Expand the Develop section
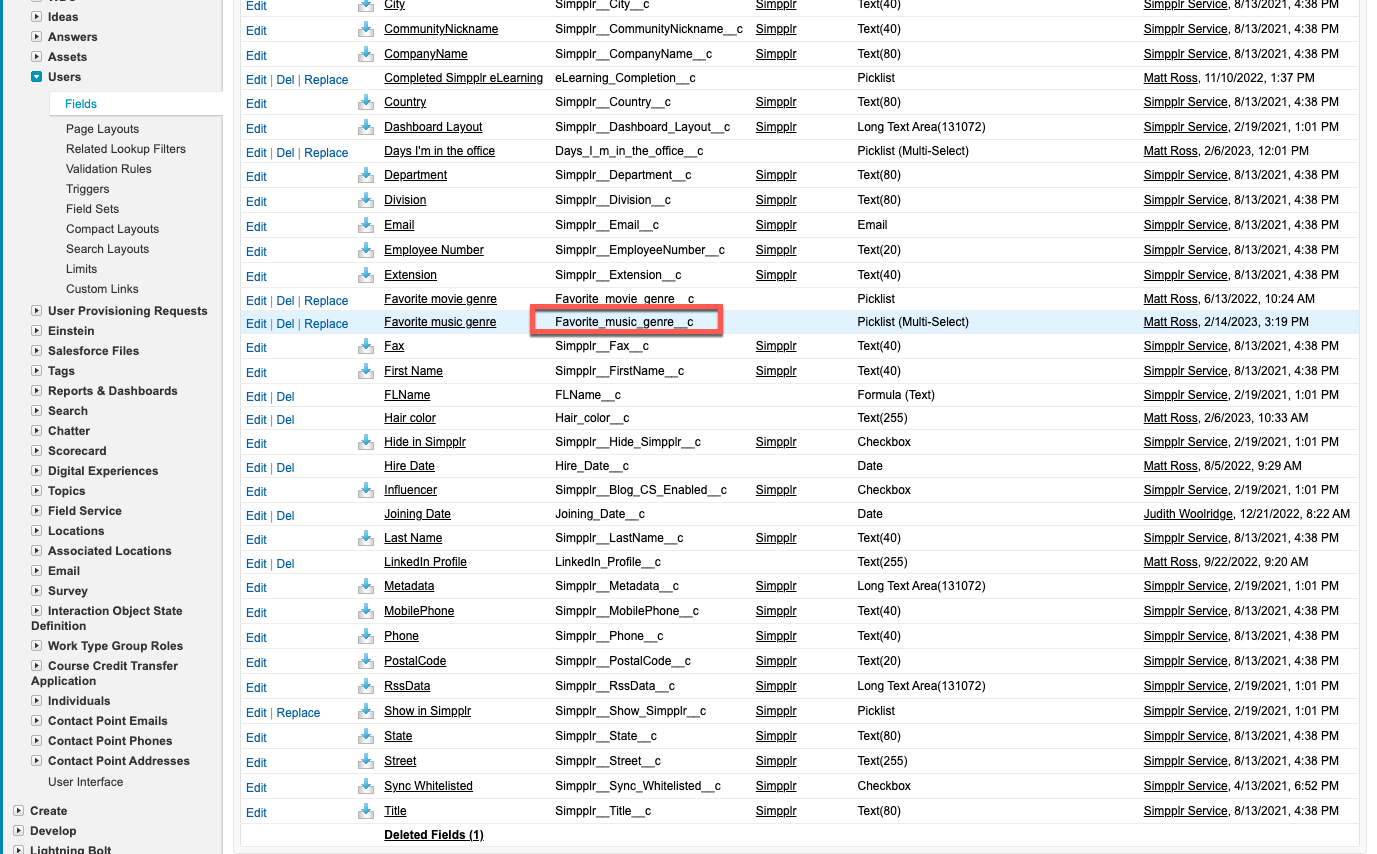Viewport: 1377px width, 854px height. pyautogui.click(x=19, y=831)
